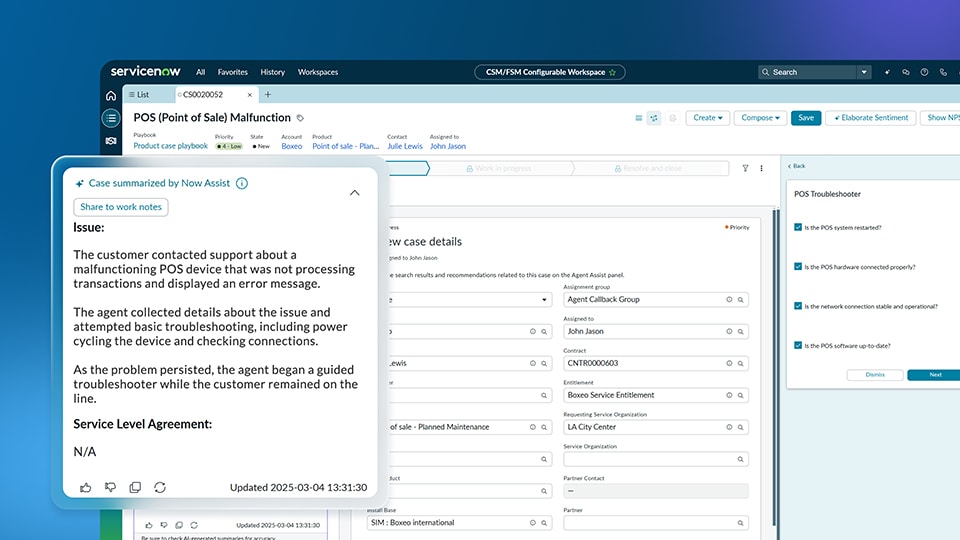Open the Favorites menu
The width and height of the screenshot is (960, 540).
pyautogui.click(x=233, y=72)
